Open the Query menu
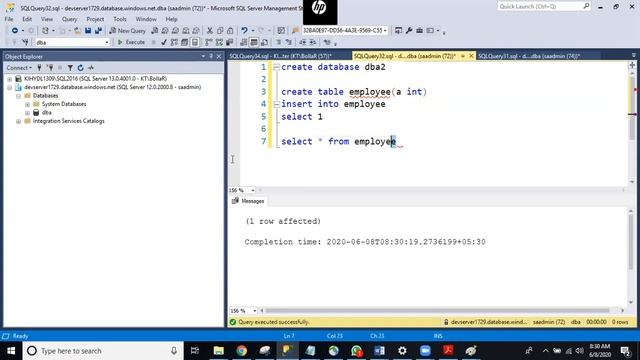This screenshot has width=640, height=360. [x=69, y=19]
